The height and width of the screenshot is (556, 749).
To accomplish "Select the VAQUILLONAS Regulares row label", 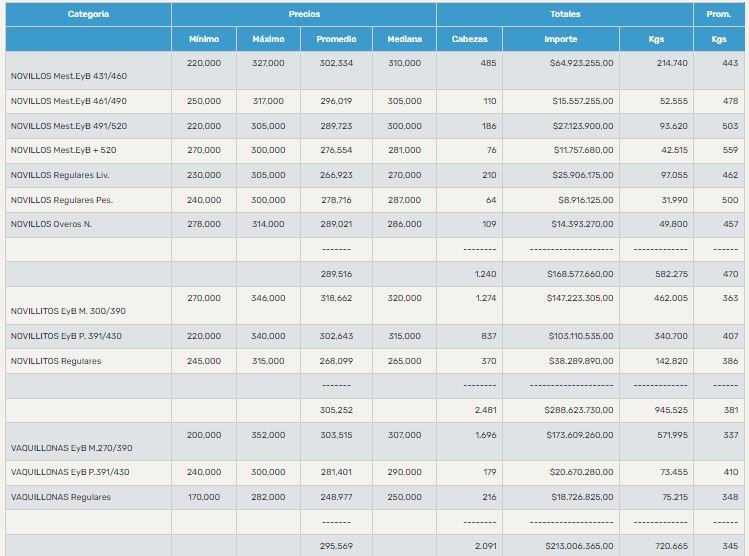I will tap(60, 497).
